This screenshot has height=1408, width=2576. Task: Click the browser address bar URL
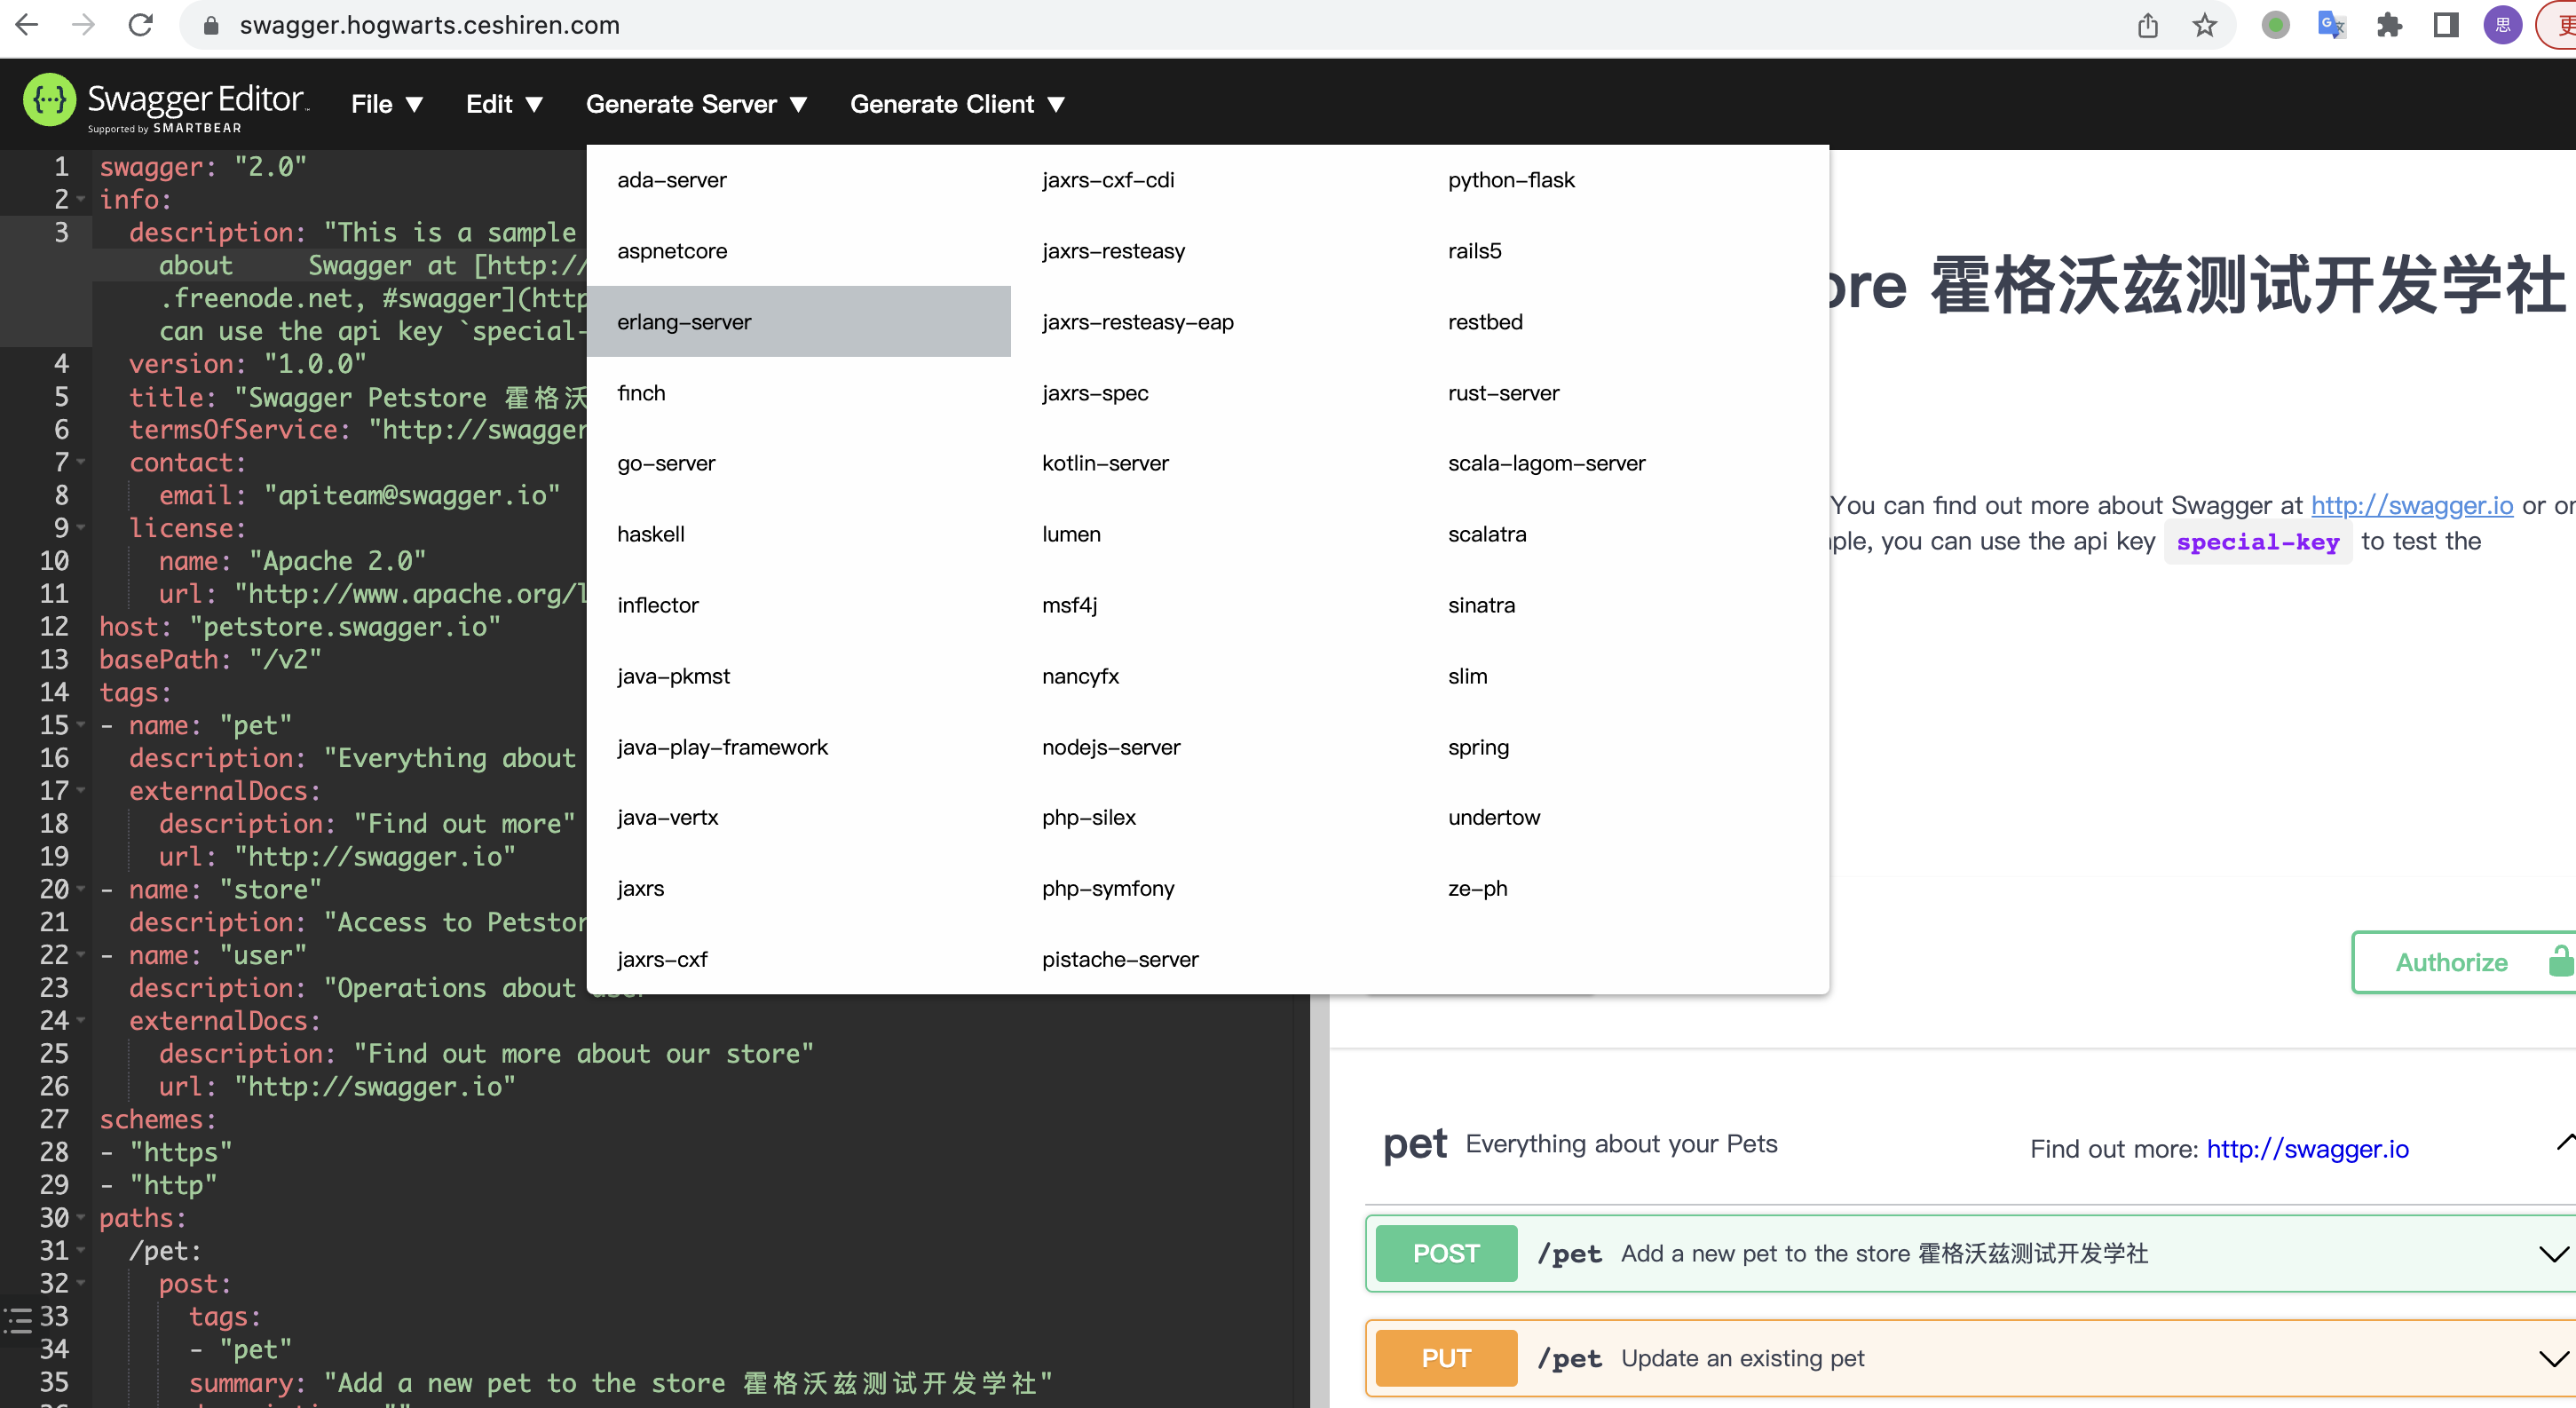point(430,25)
